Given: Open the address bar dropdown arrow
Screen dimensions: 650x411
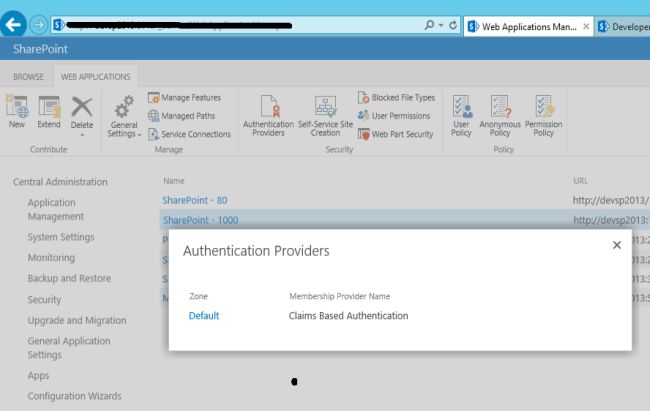Looking at the screenshot, I should click(x=441, y=26).
